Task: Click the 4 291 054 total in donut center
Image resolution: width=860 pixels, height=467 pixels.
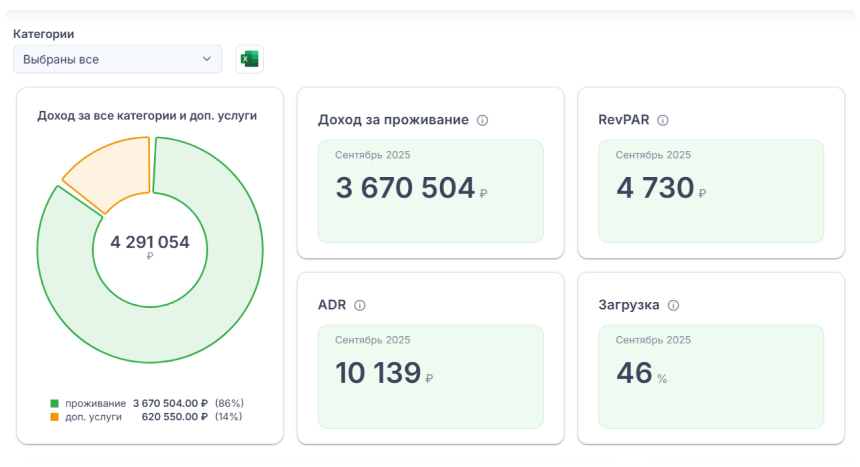Action: 150,242
